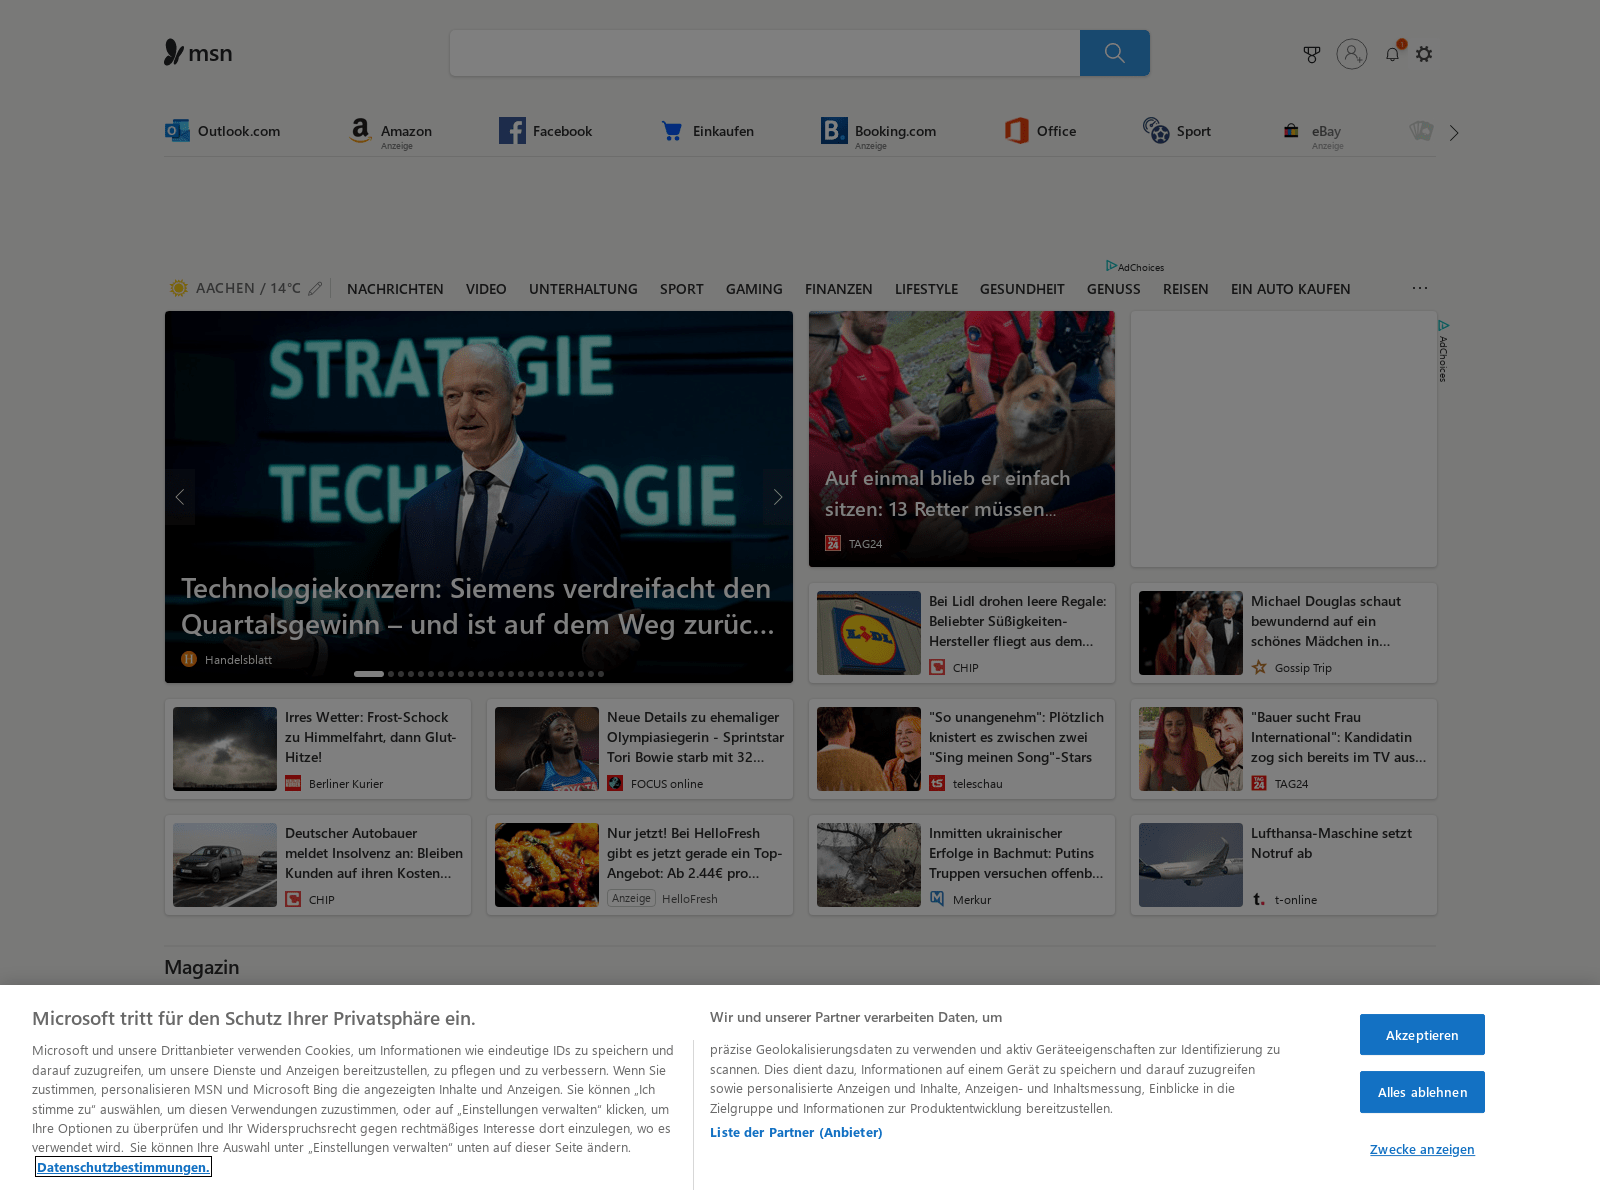The width and height of the screenshot is (1600, 1200).
Task: Select the GENUSS tab
Action: (x=1114, y=289)
